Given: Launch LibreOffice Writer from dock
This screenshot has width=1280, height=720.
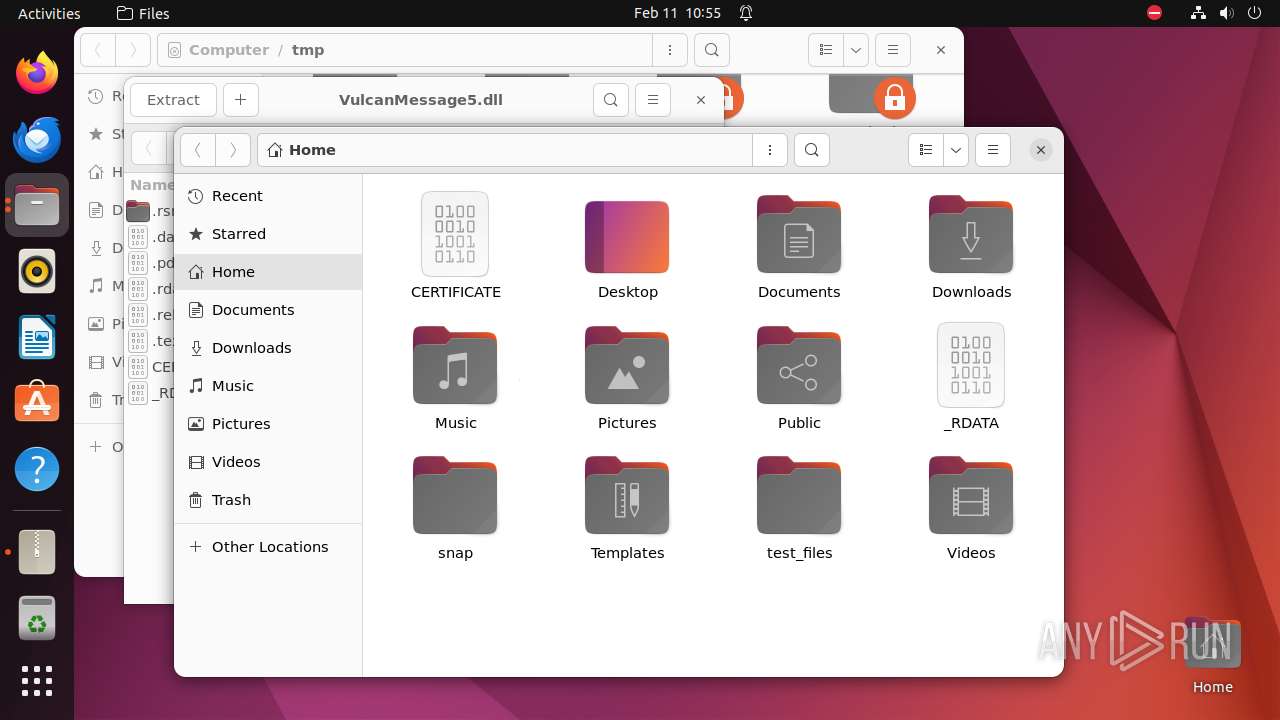Looking at the screenshot, I should coord(37,337).
